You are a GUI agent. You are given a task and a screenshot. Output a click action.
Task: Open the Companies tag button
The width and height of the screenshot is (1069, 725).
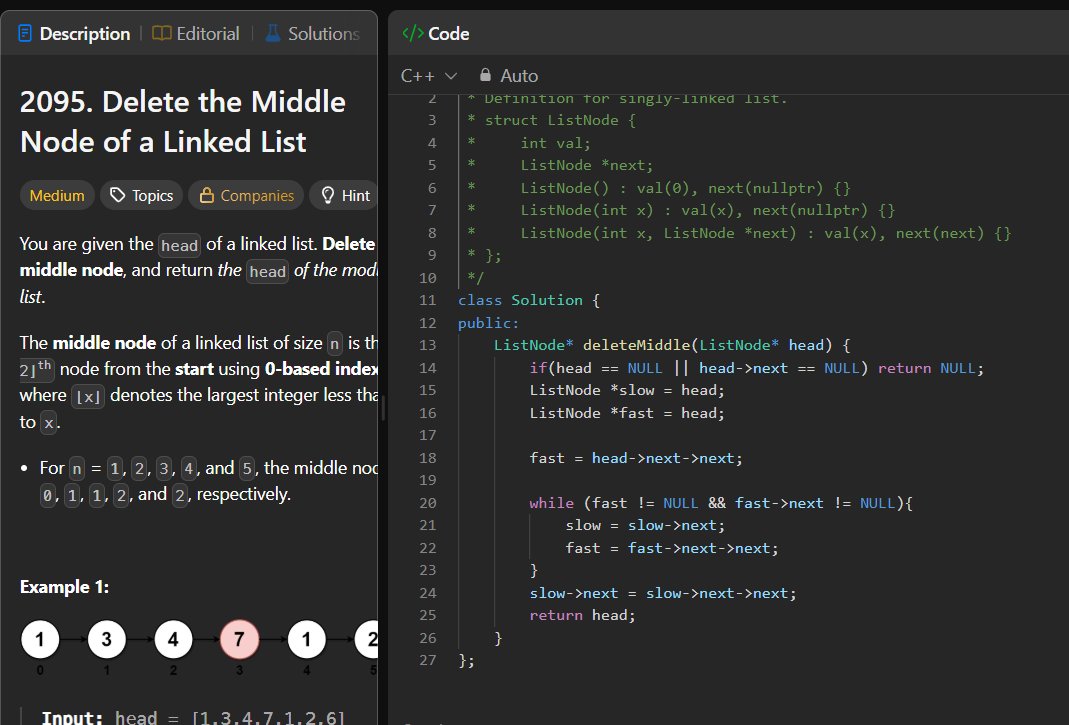click(x=246, y=196)
